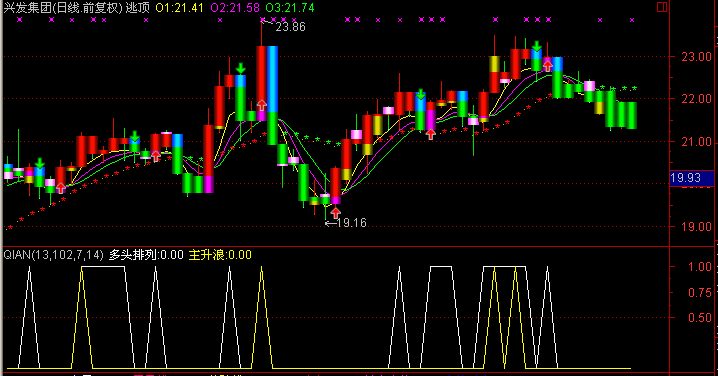Click the 逃顶 indicator name in header

click(x=138, y=7)
